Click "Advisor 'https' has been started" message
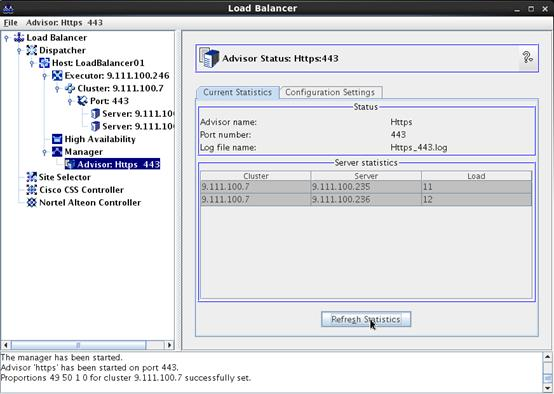This screenshot has width=554, height=394. click(89, 367)
